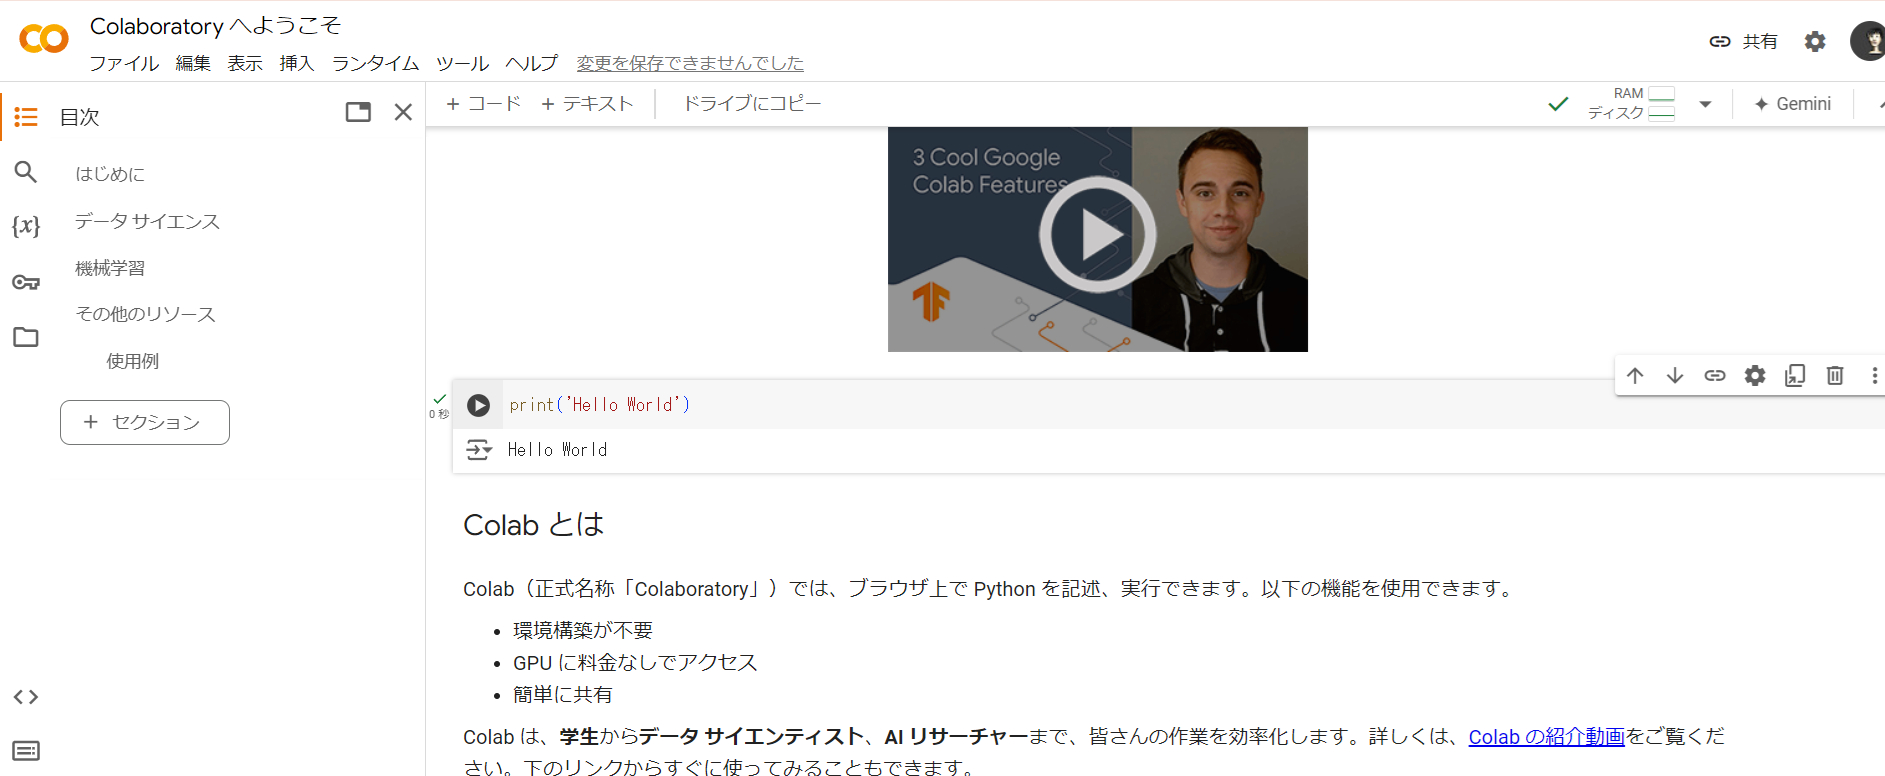Open the 表示 menu

pos(245,63)
